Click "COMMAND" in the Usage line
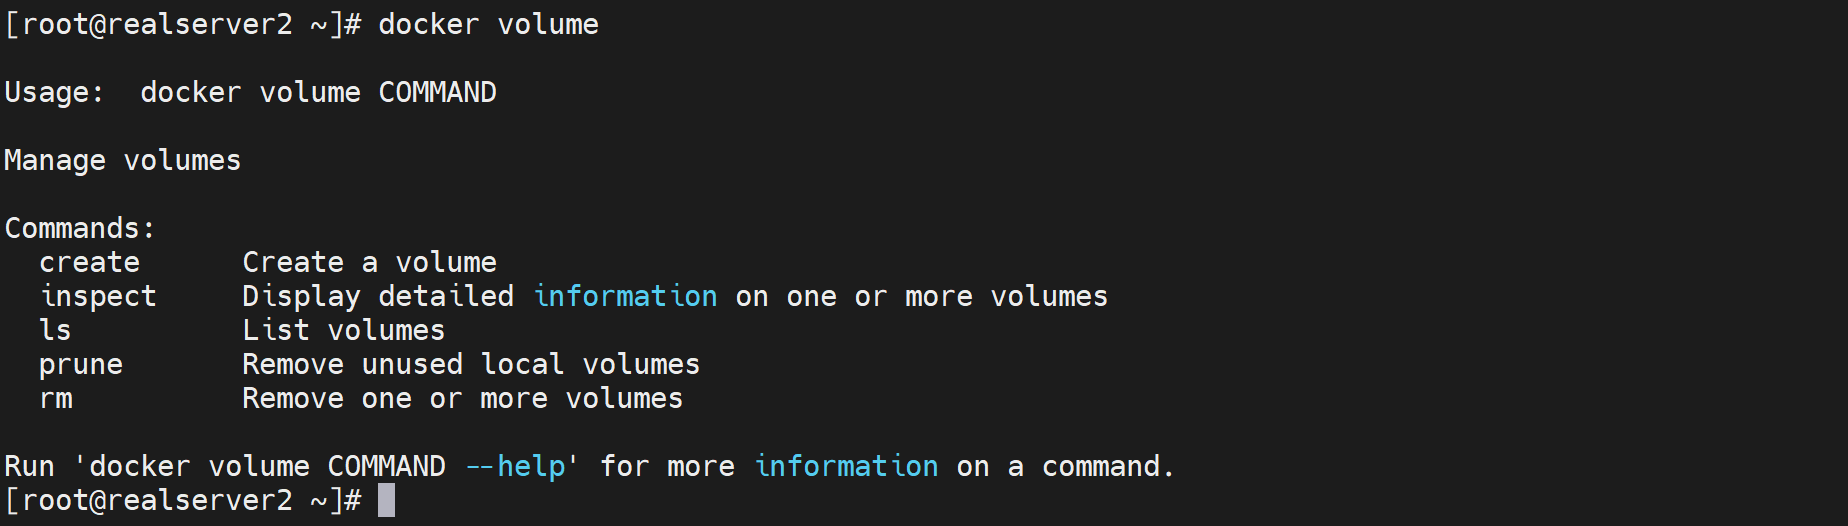The image size is (1848, 526). (437, 93)
